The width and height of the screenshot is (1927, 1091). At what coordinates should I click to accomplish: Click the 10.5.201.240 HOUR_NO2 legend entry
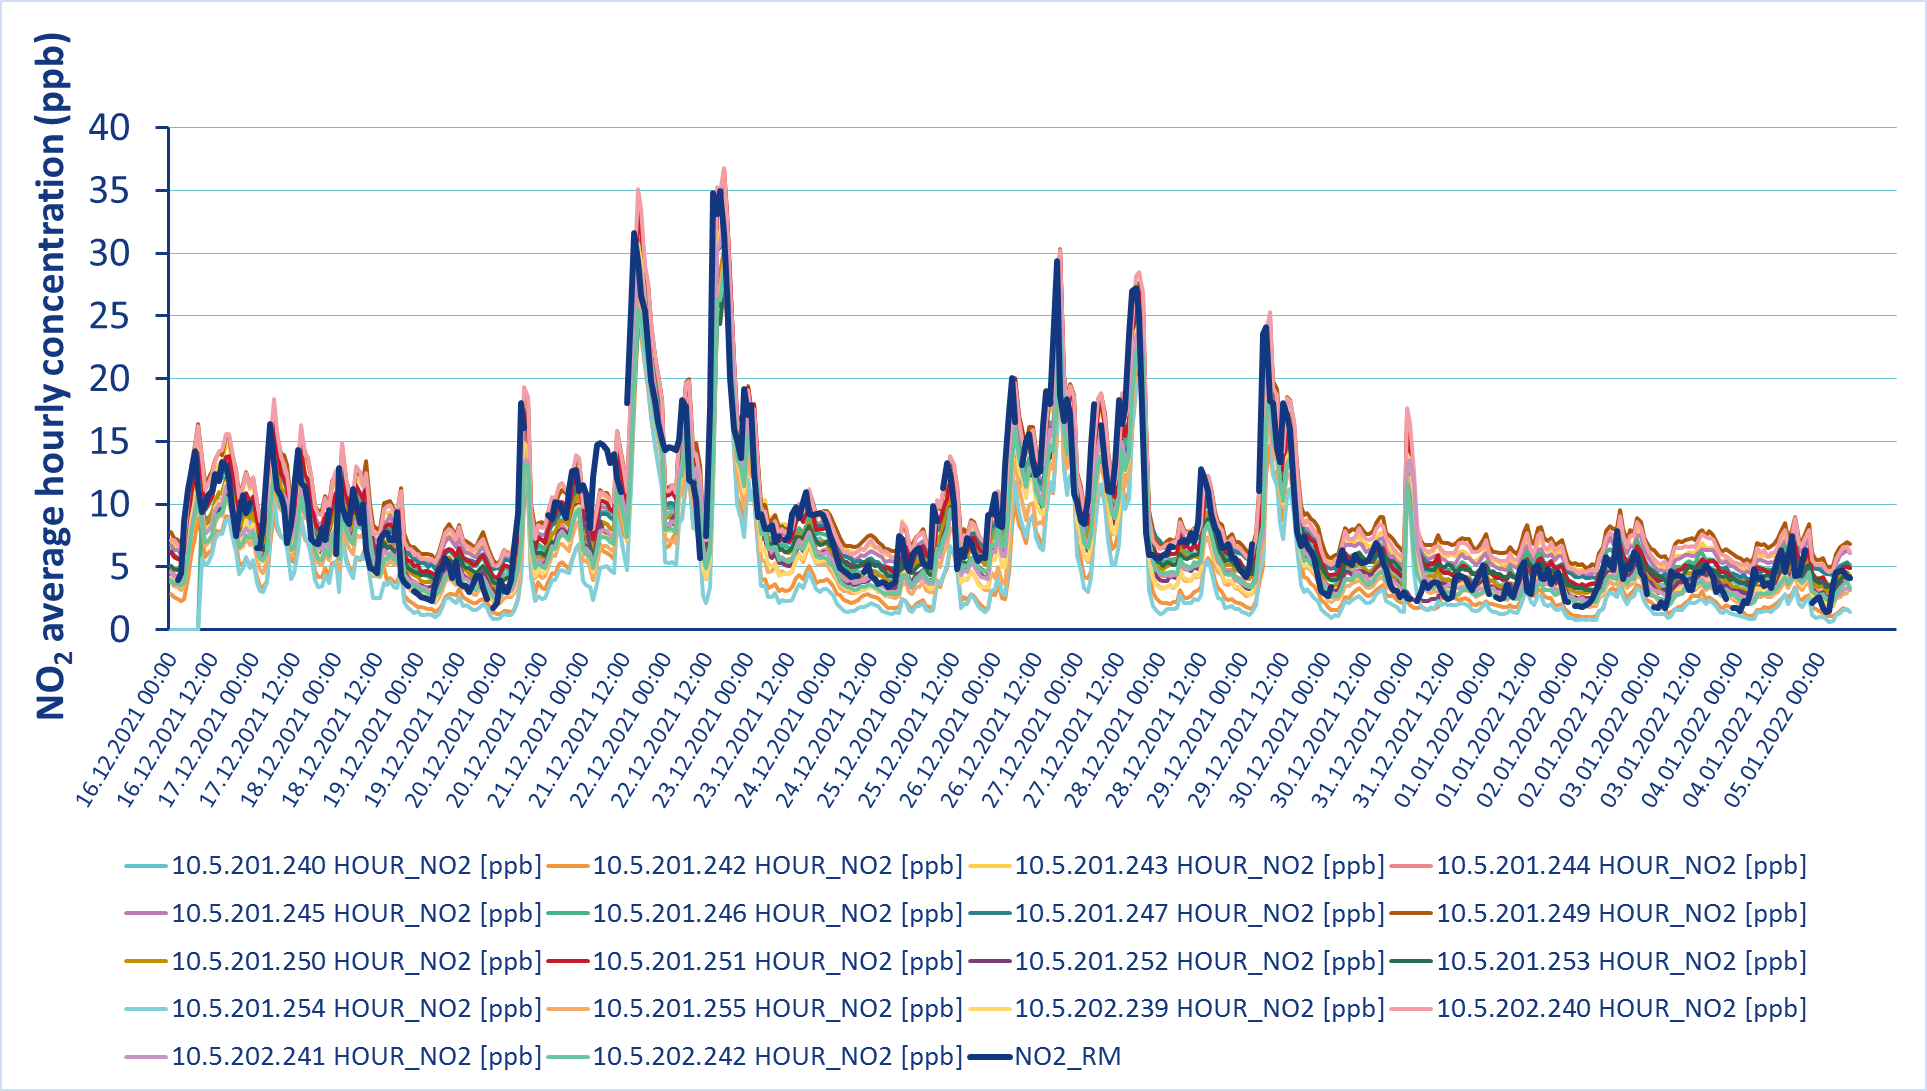click(355, 866)
